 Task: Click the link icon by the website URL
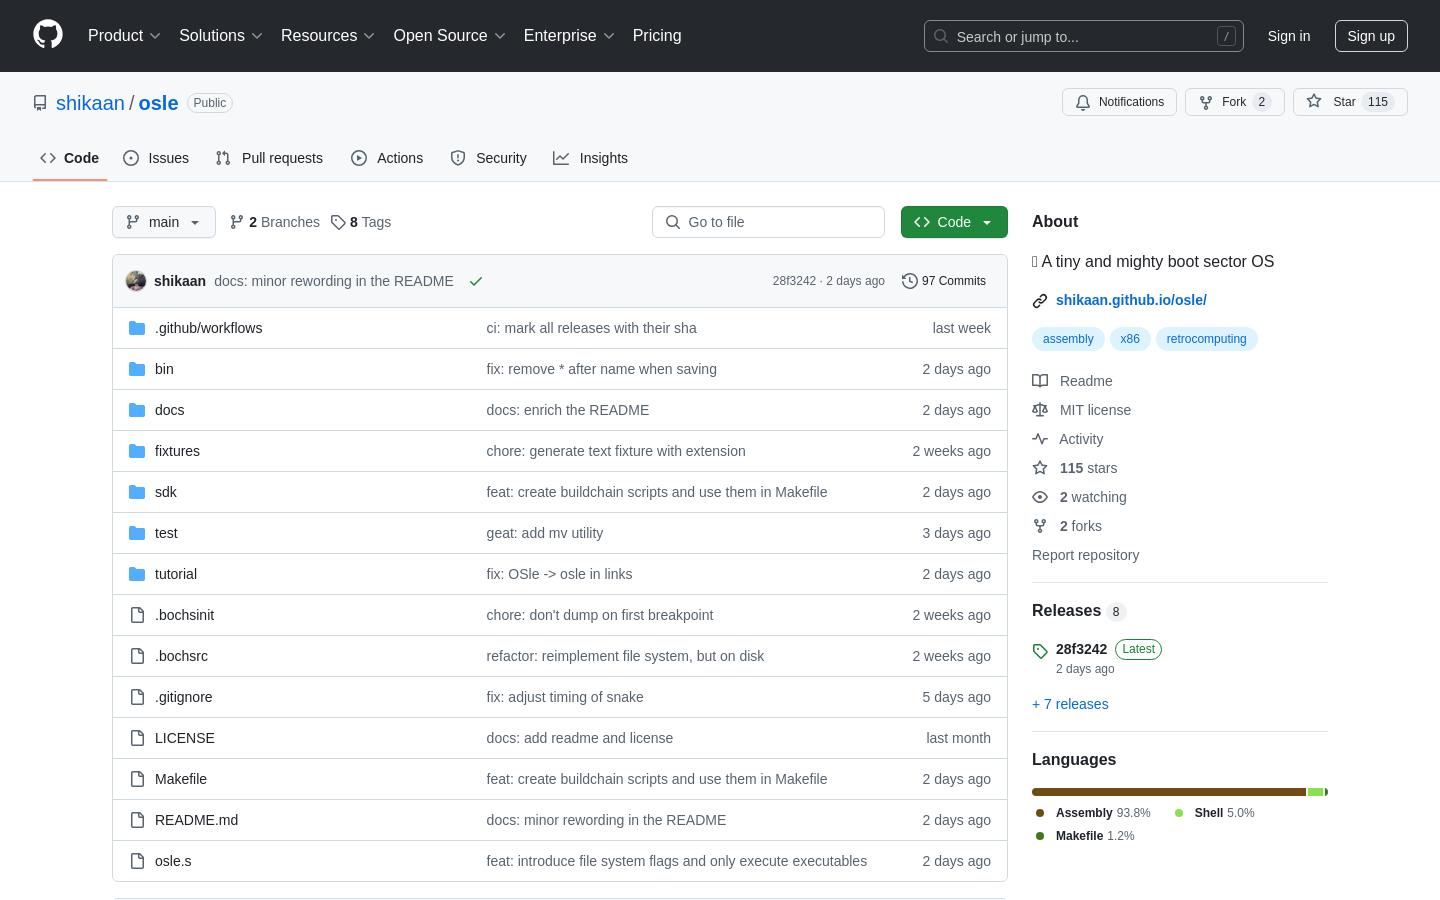tap(1040, 300)
